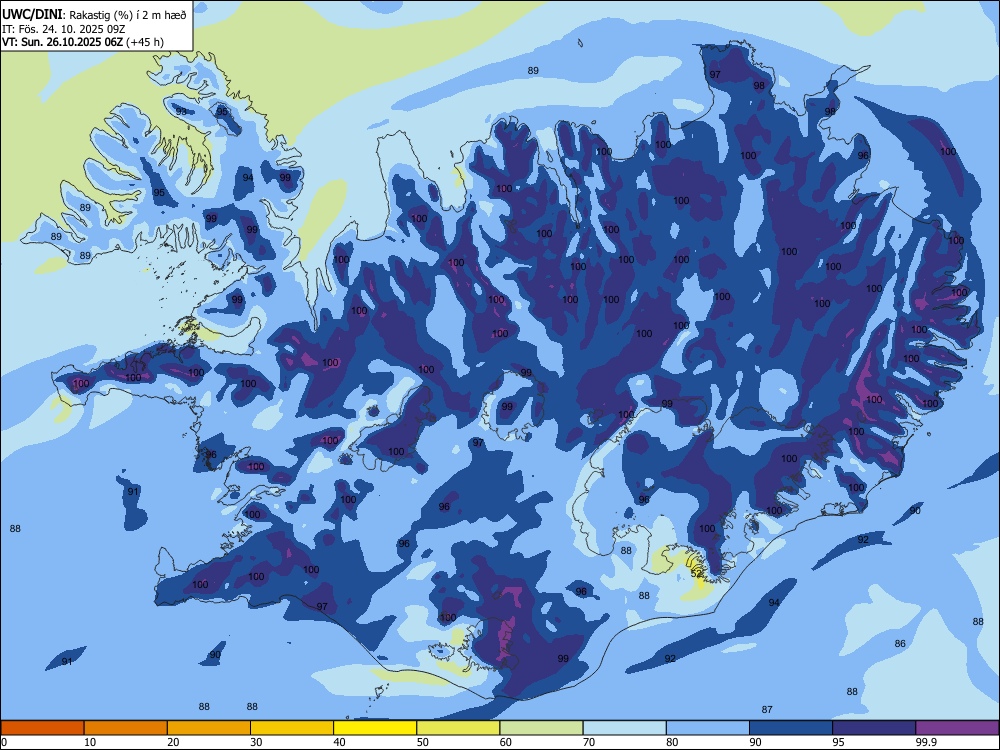
Task: Select the "70" legend scale label
Action: [x=589, y=742]
